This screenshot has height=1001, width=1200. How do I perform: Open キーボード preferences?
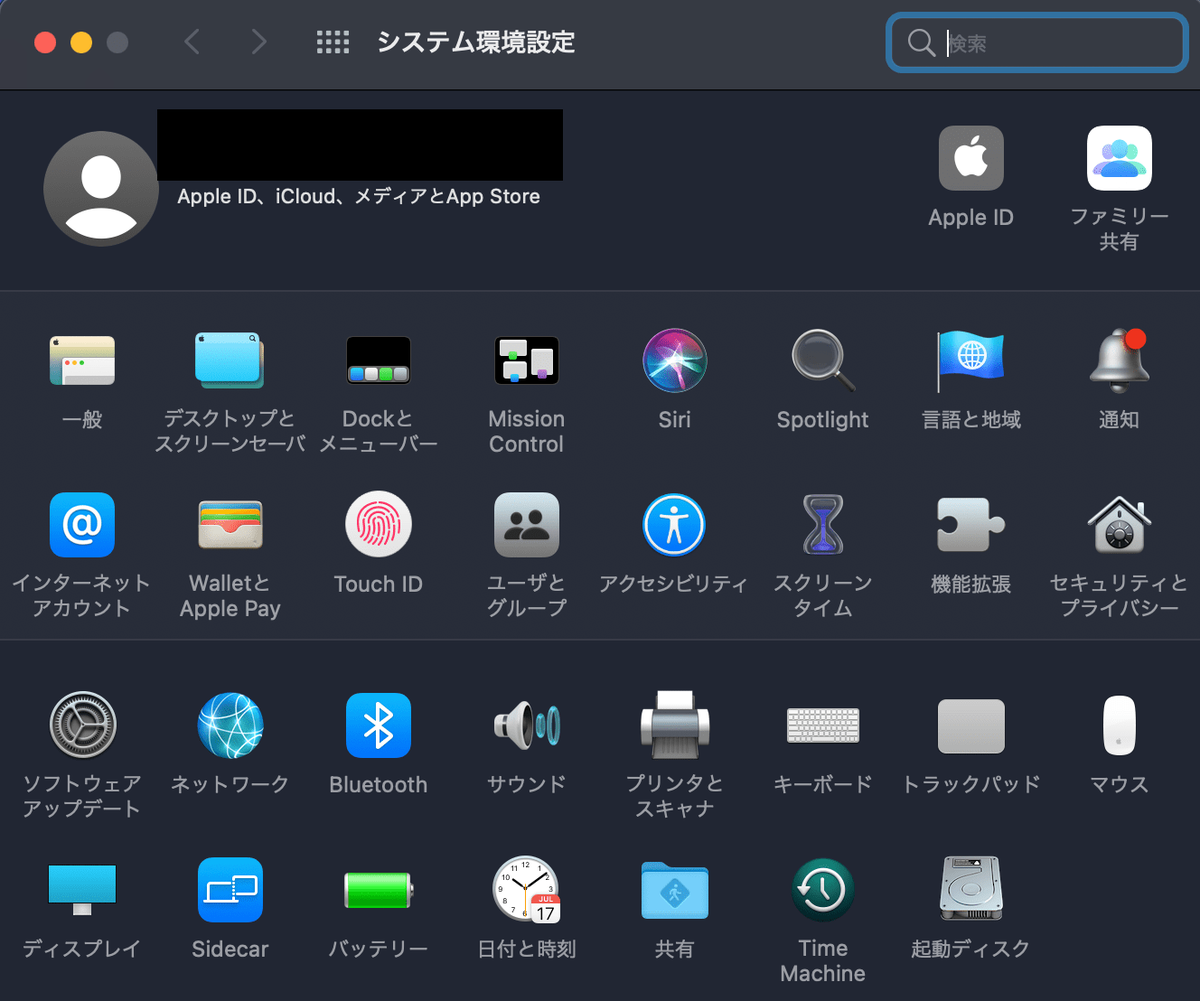pyautogui.click(x=823, y=725)
